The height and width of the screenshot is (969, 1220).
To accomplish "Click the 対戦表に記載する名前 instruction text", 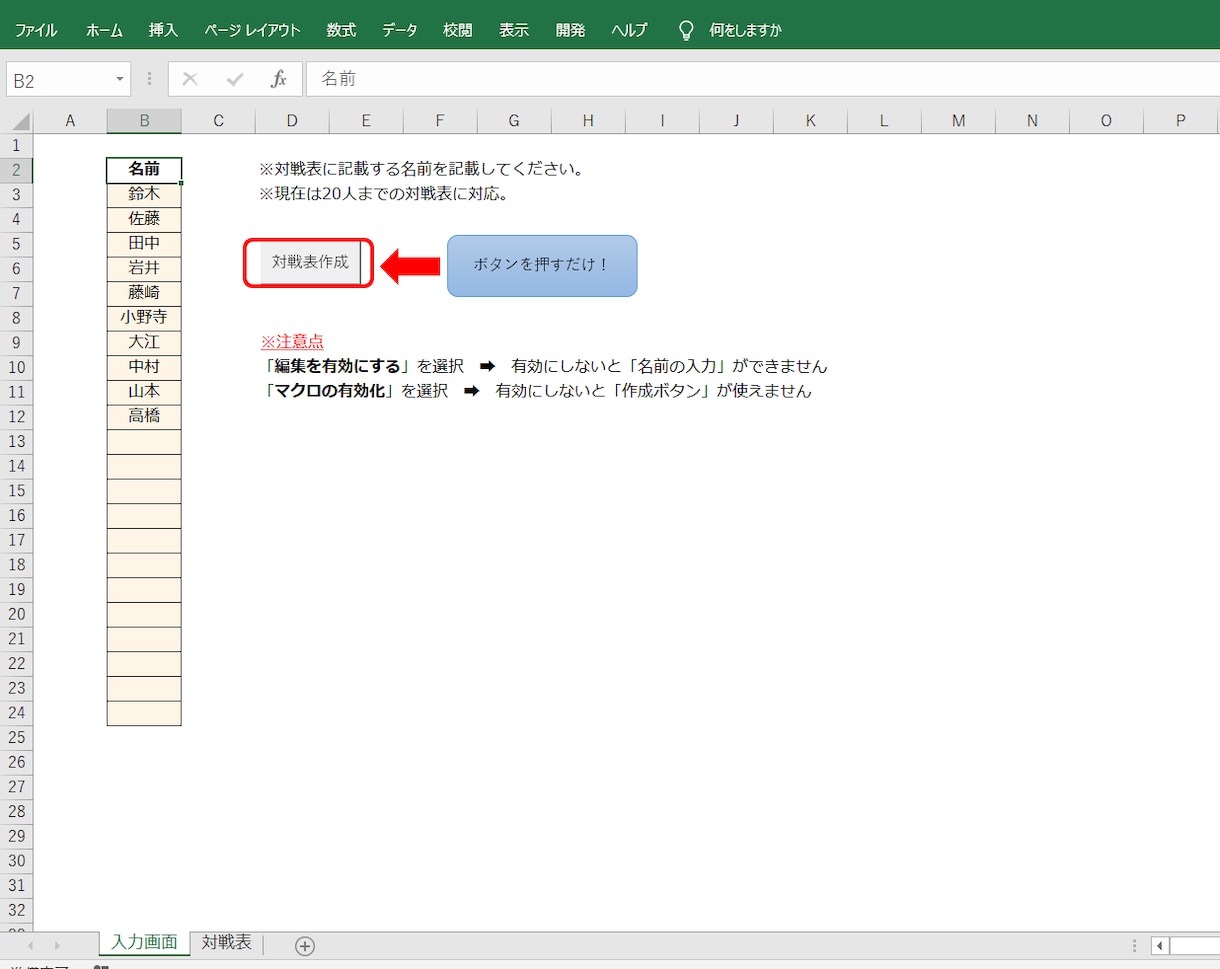I will coord(421,169).
